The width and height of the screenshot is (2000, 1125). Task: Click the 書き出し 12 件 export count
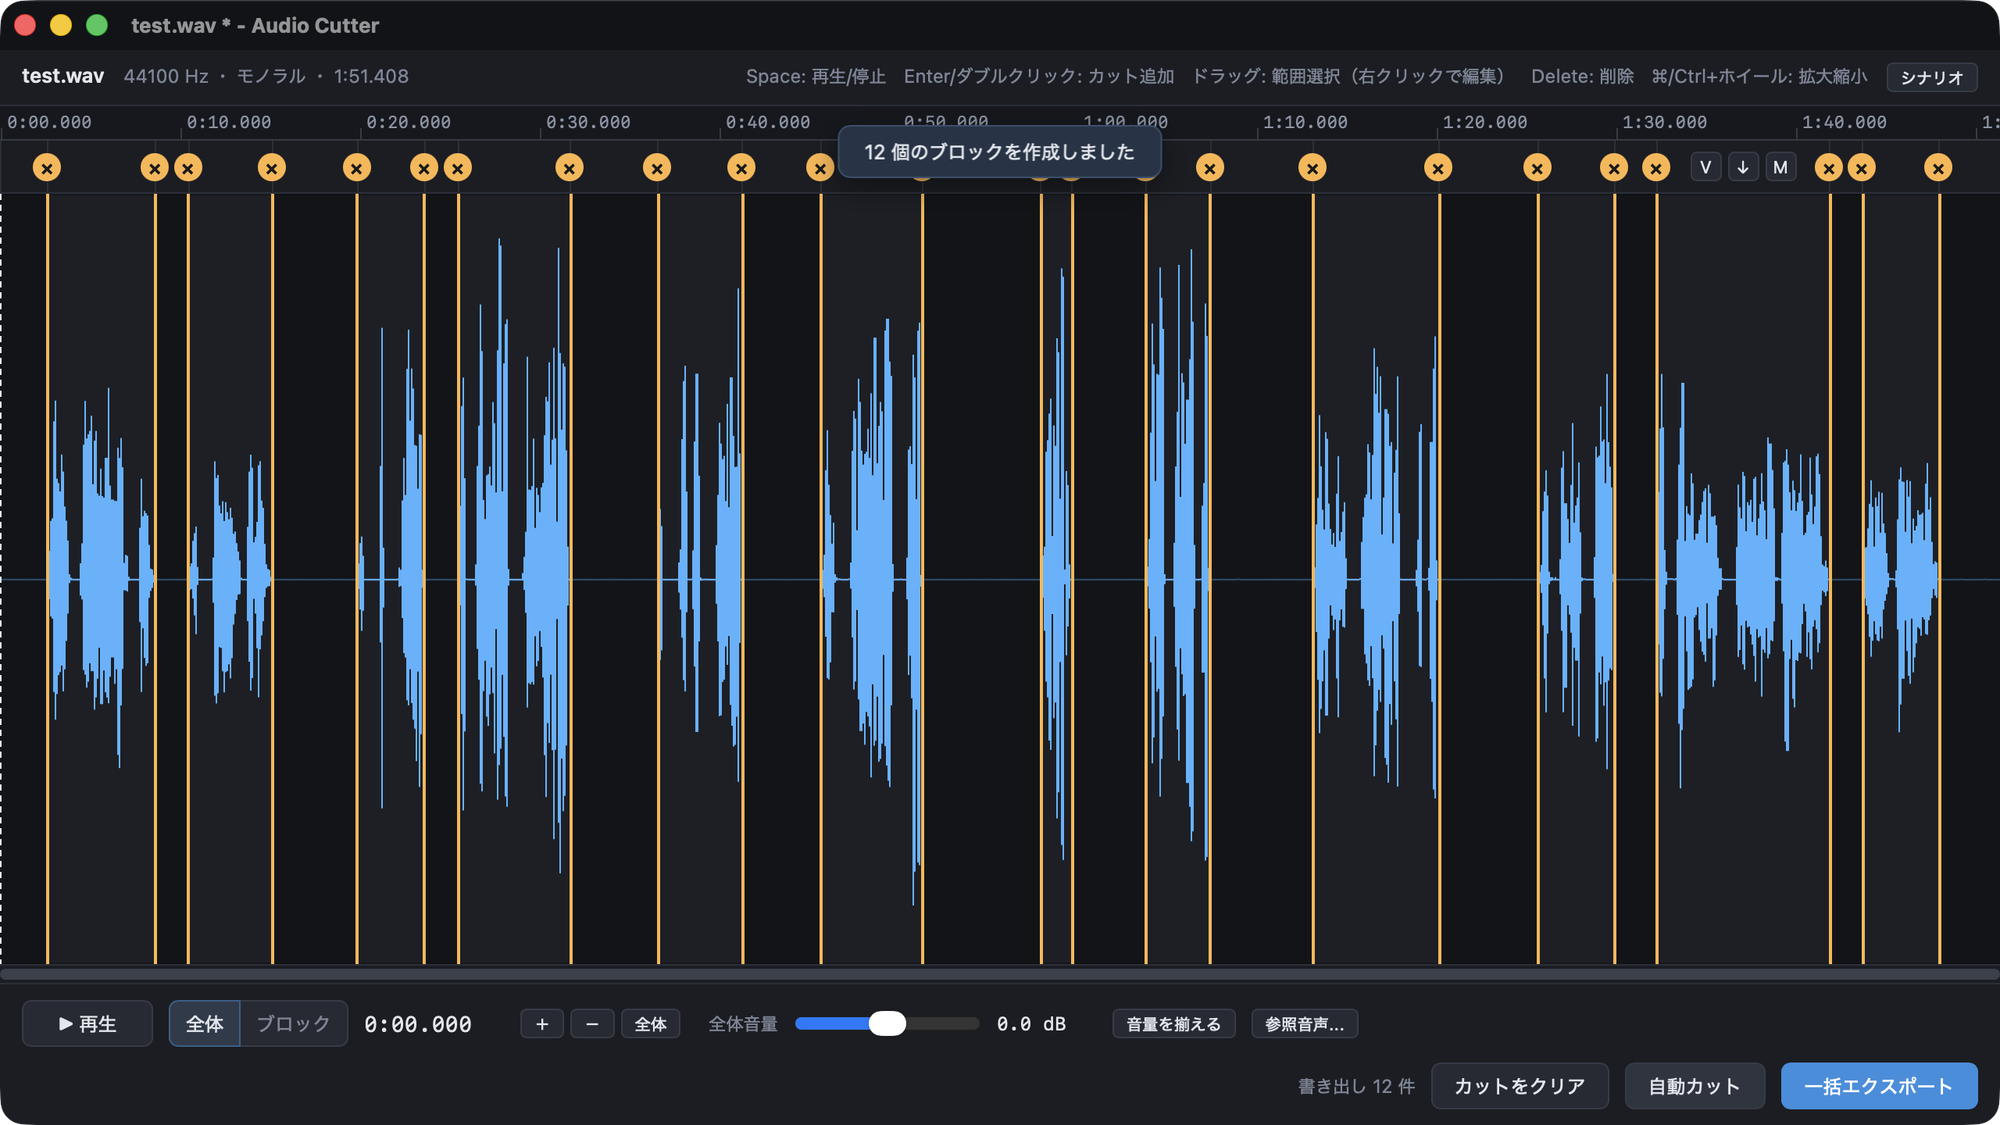[1357, 1086]
